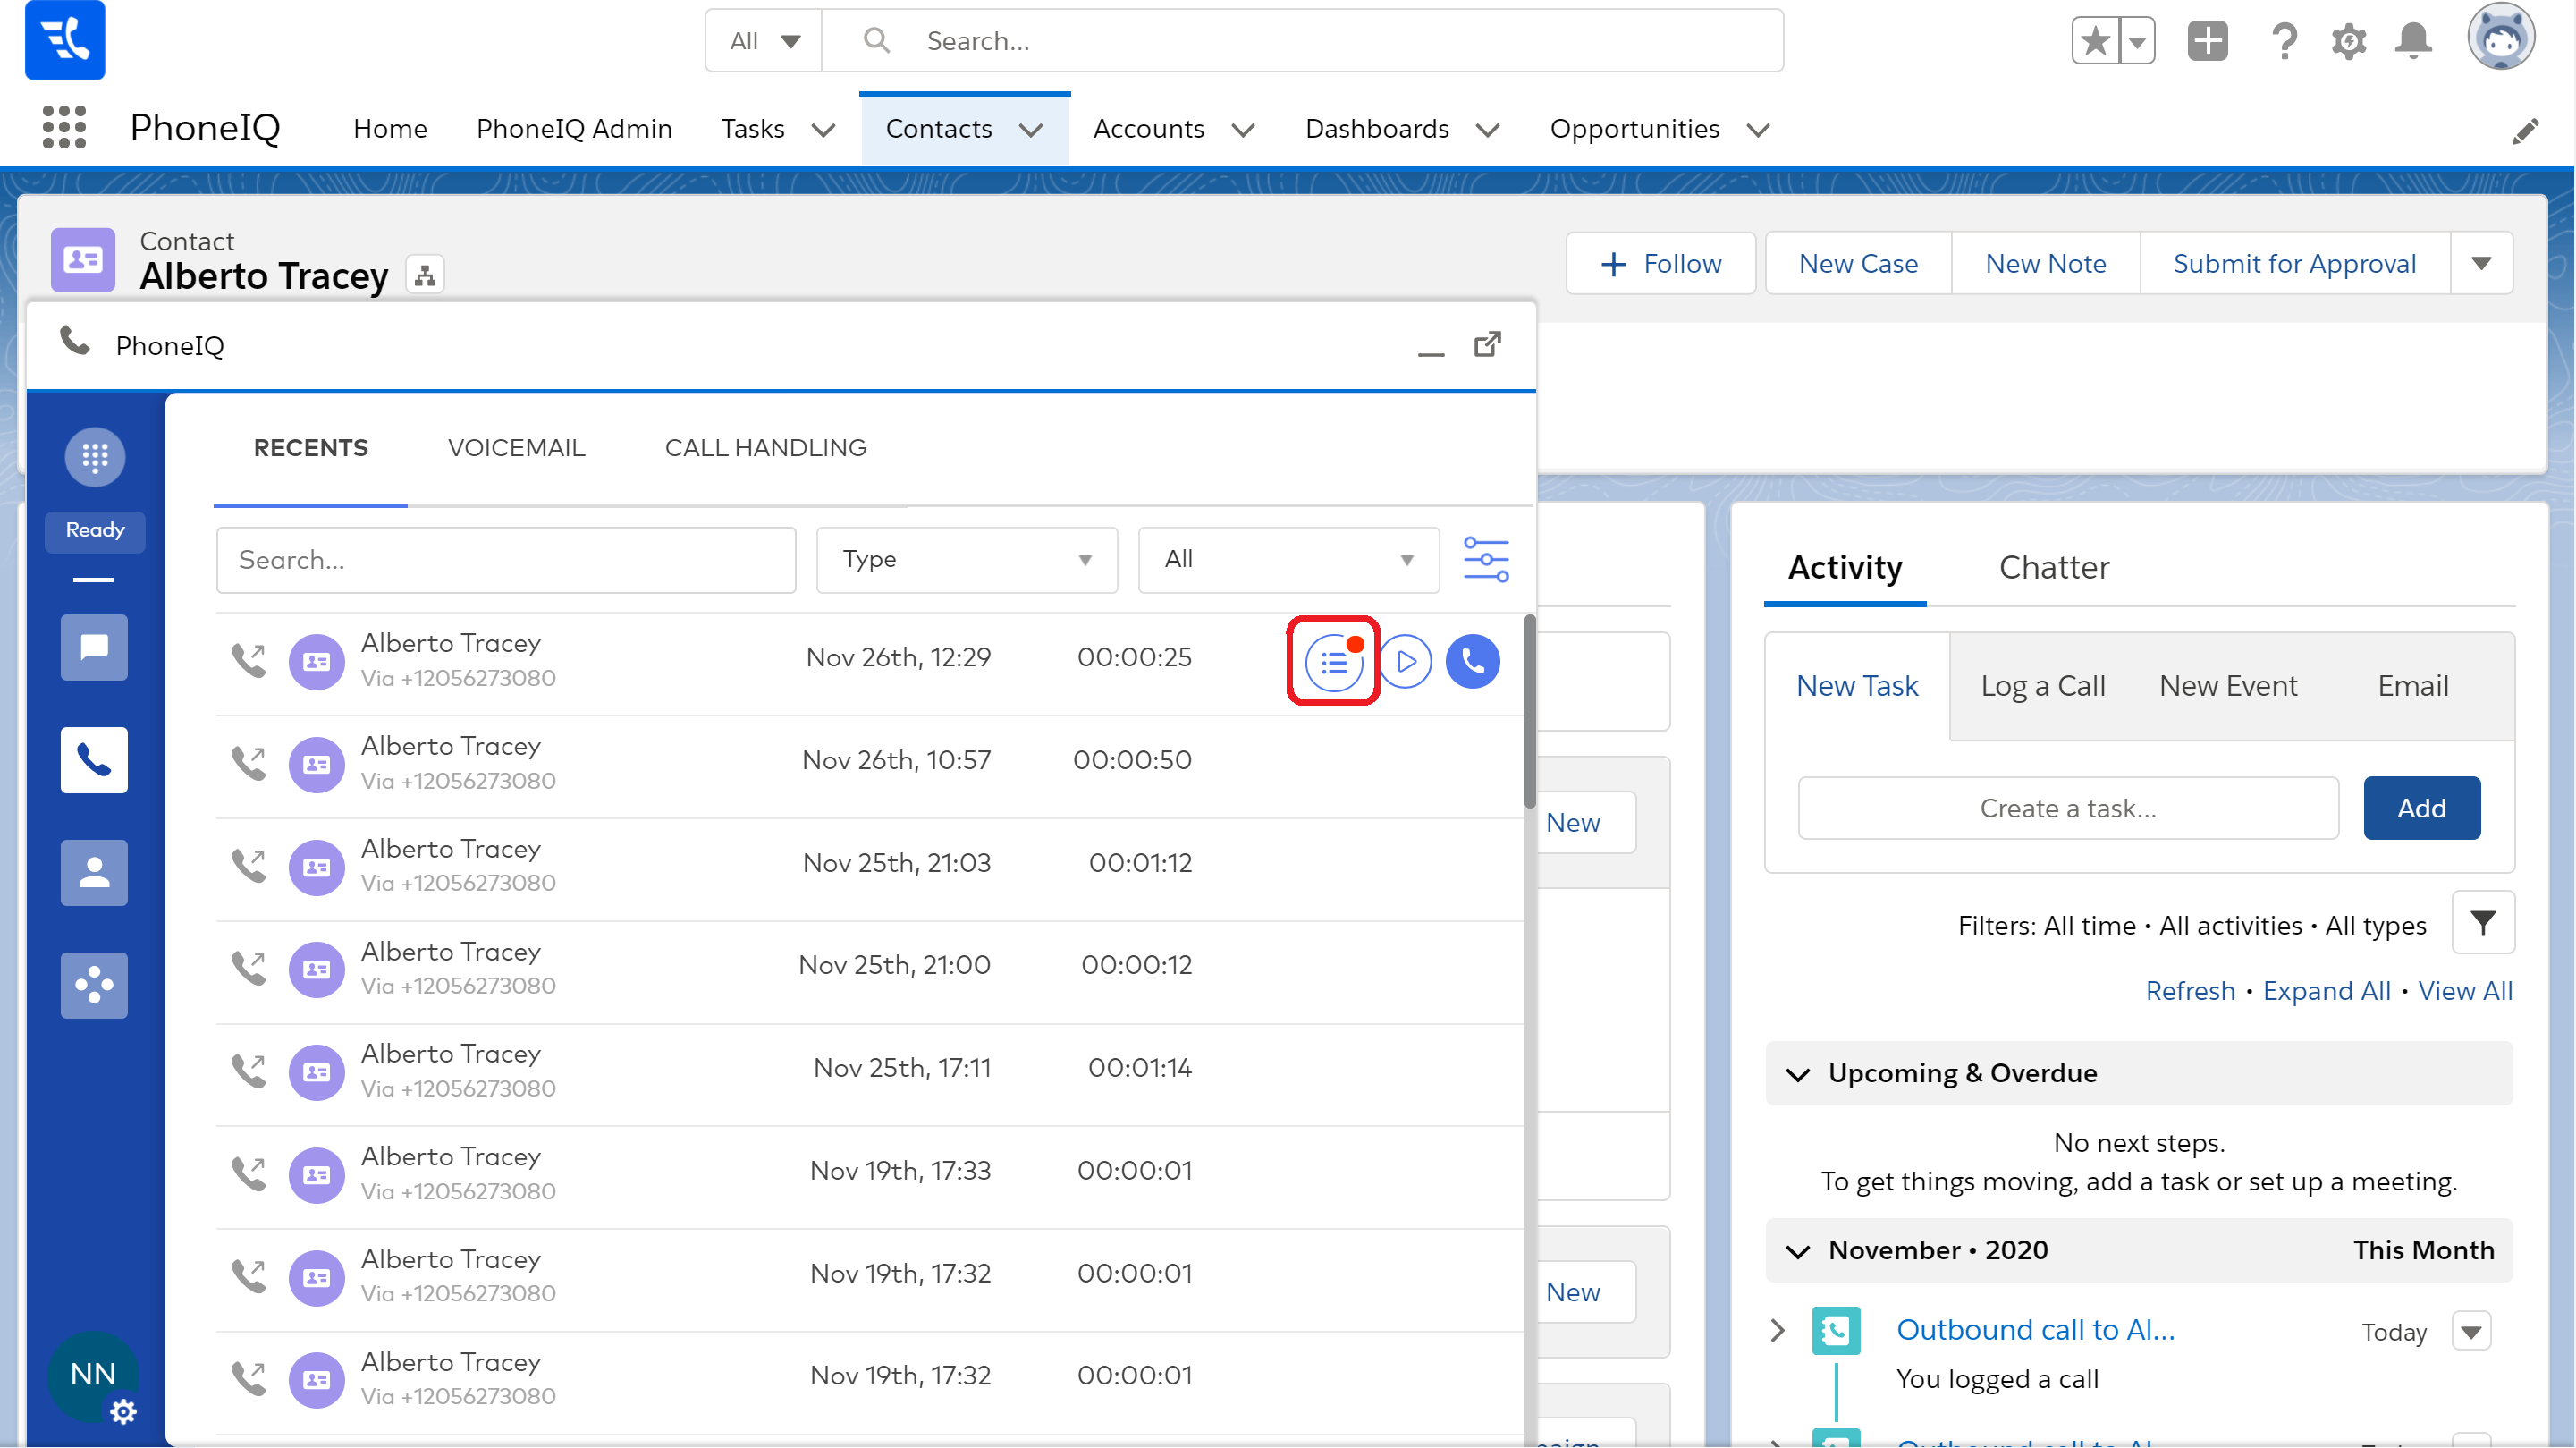This screenshot has width=2576, height=1448.
Task: Open the Type dropdown filter
Action: pos(966,559)
